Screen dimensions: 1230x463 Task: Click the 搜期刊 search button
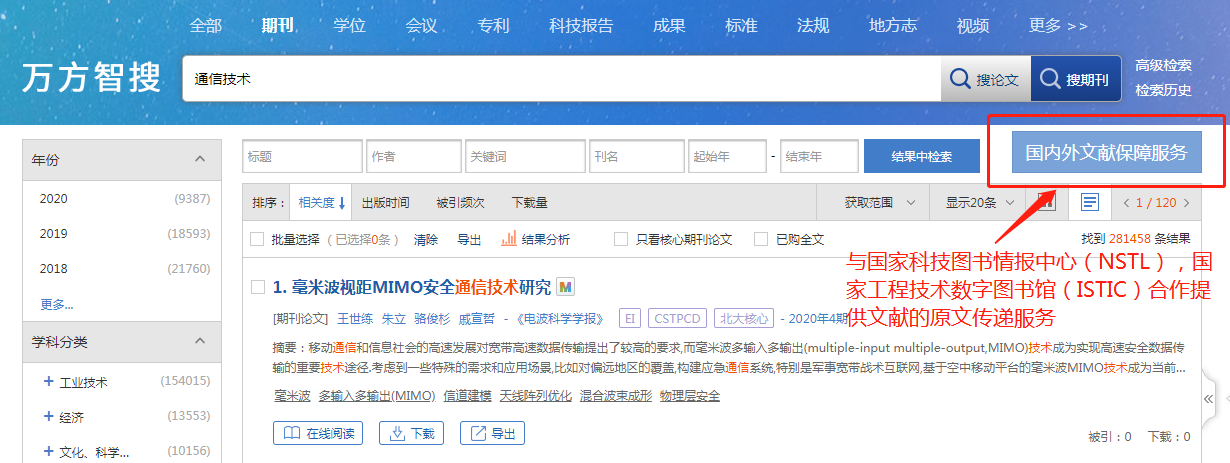(1075, 80)
